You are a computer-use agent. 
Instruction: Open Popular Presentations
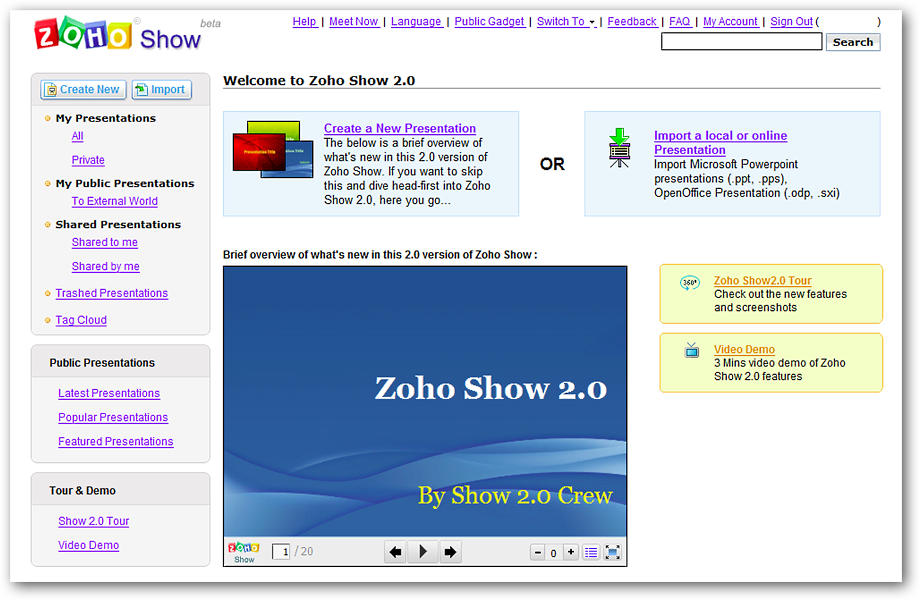pos(113,418)
